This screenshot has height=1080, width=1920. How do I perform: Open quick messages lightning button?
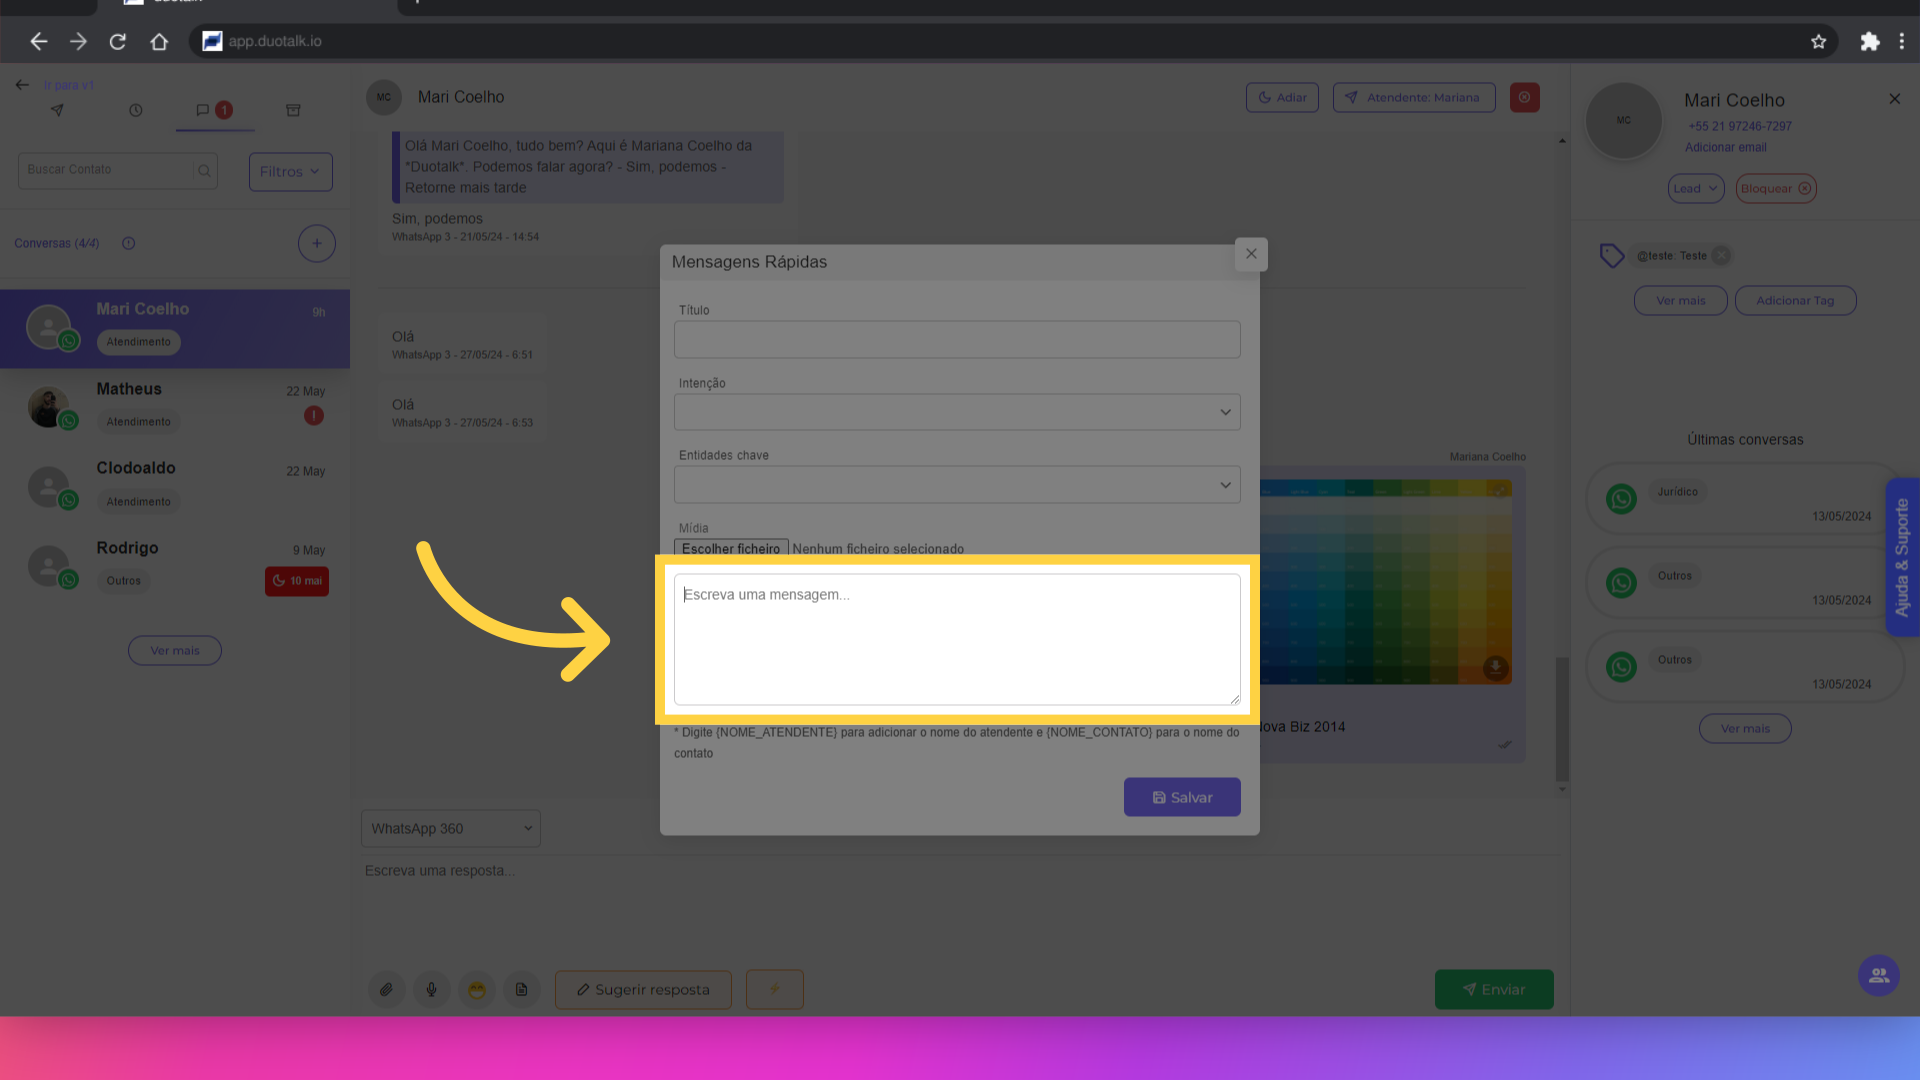pos(775,989)
